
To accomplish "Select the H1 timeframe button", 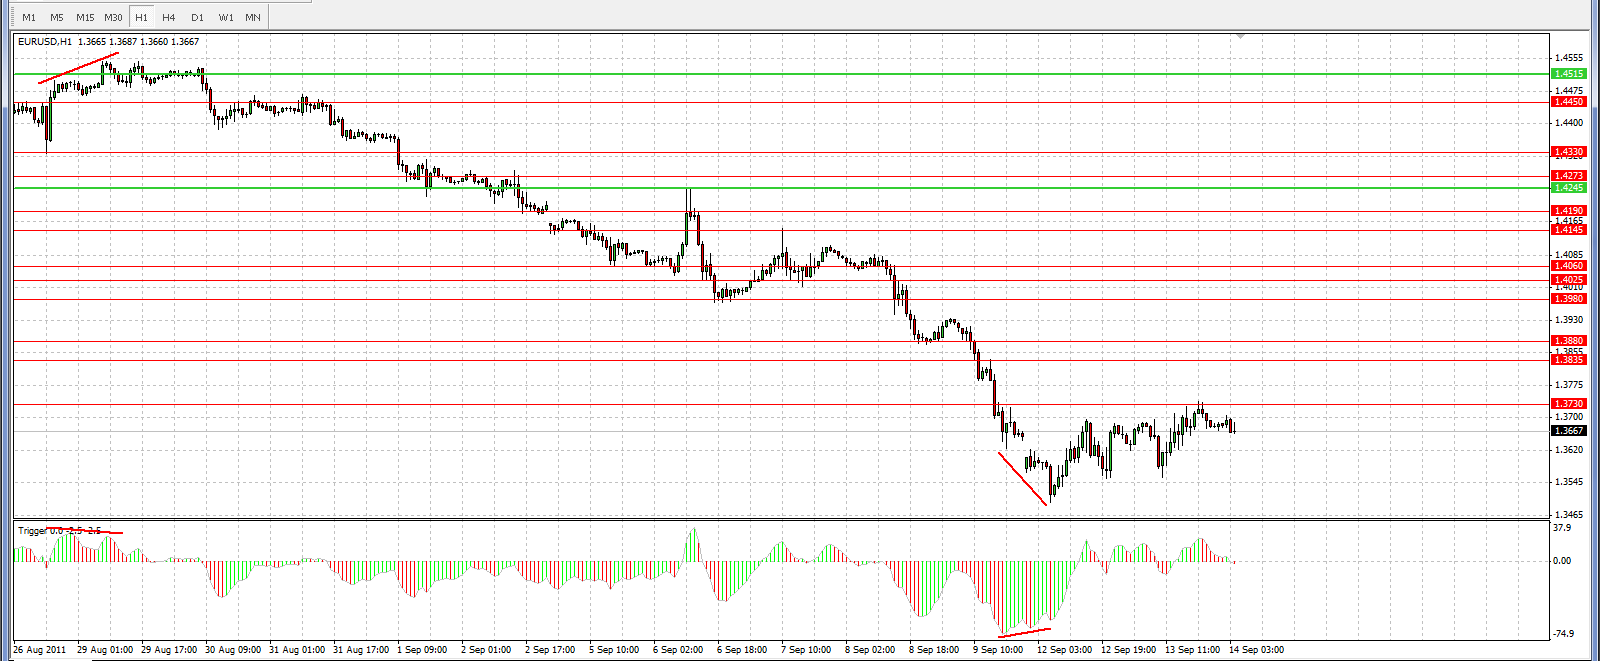I will 141,17.
